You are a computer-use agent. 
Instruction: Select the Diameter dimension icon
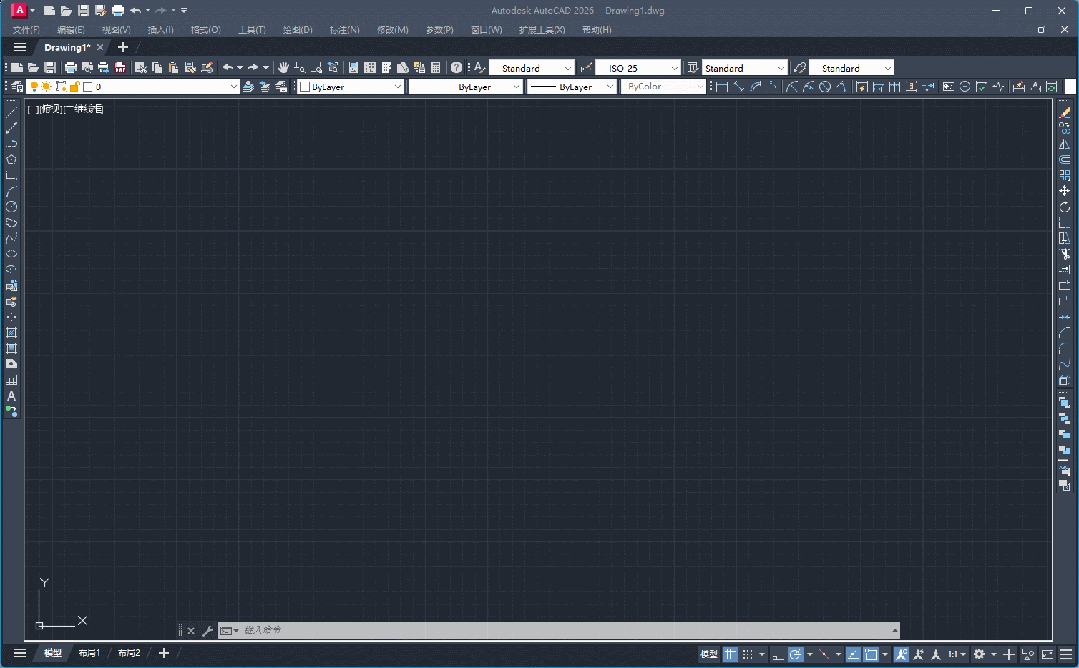click(x=824, y=87)
